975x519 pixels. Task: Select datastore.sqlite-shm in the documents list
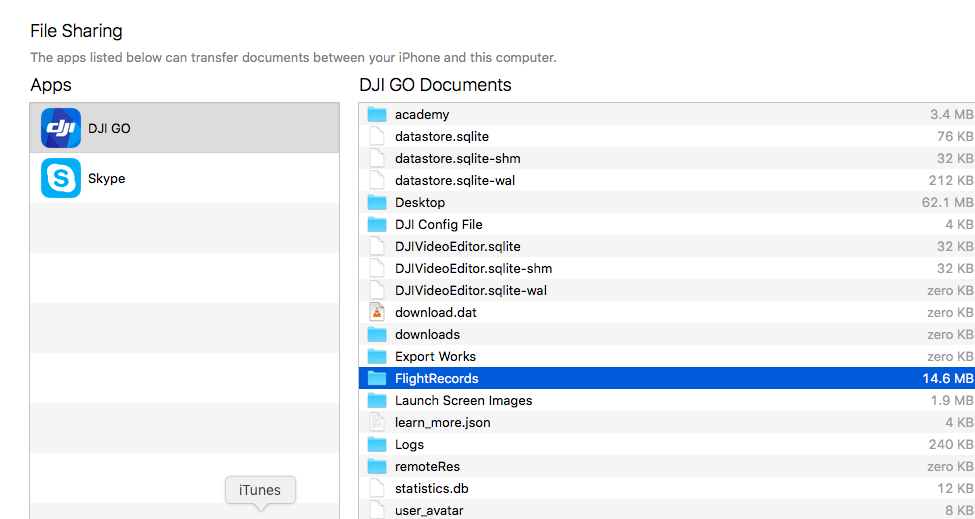[x=667, y=158]
